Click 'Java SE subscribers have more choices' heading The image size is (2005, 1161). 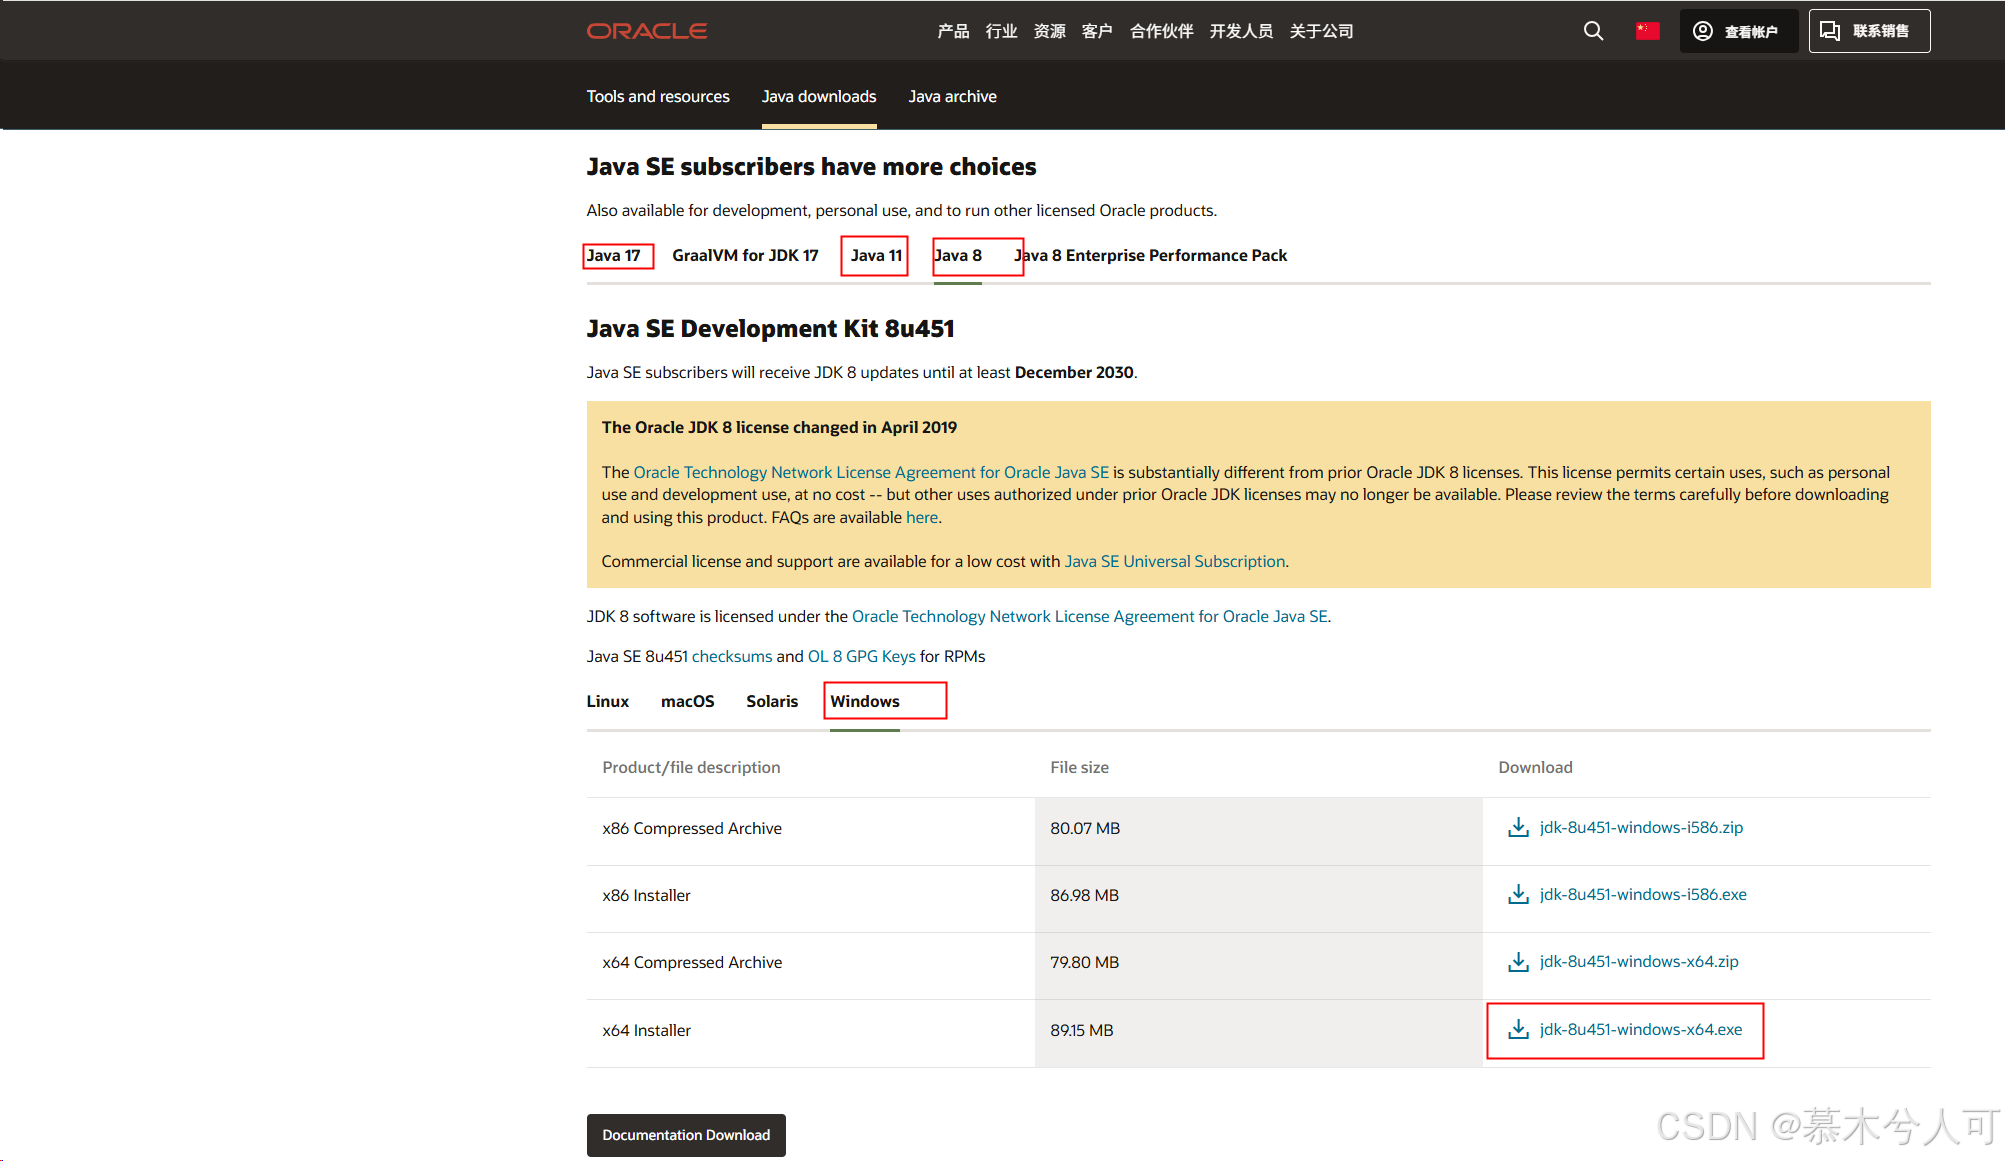pyautogui.click(x=811, y=166)
